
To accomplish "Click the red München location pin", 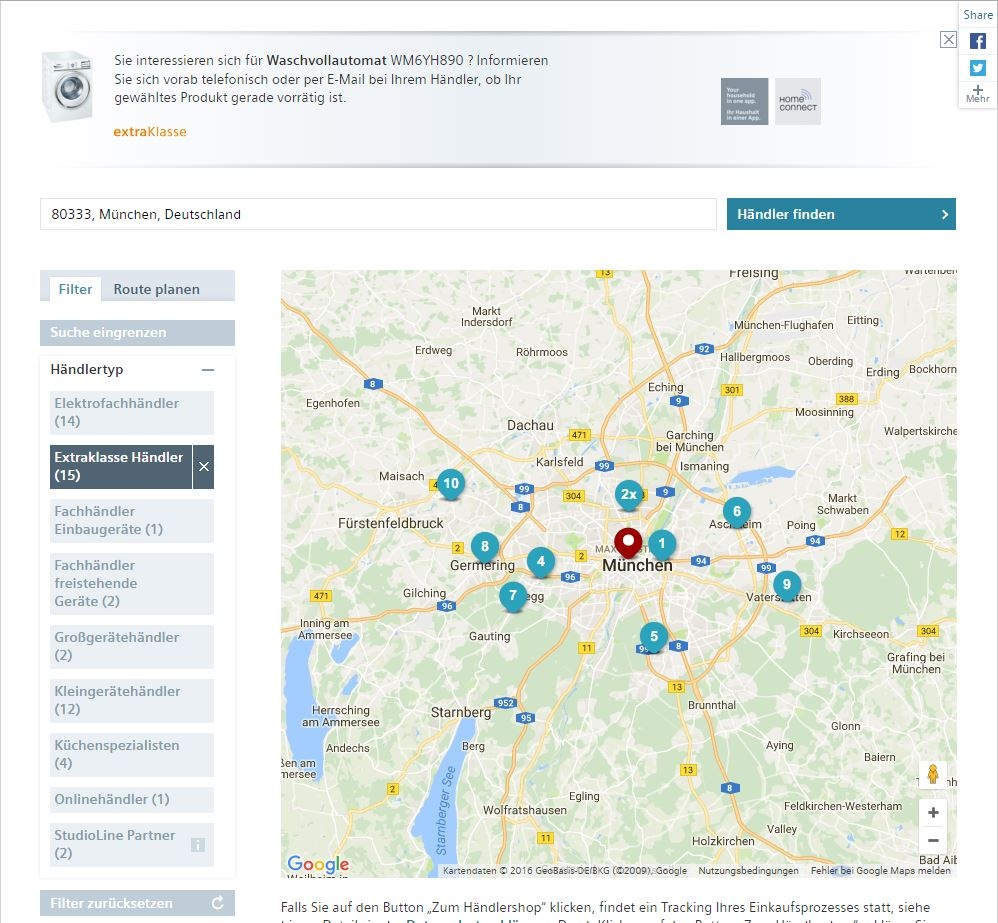I will [x=628, y=542].
